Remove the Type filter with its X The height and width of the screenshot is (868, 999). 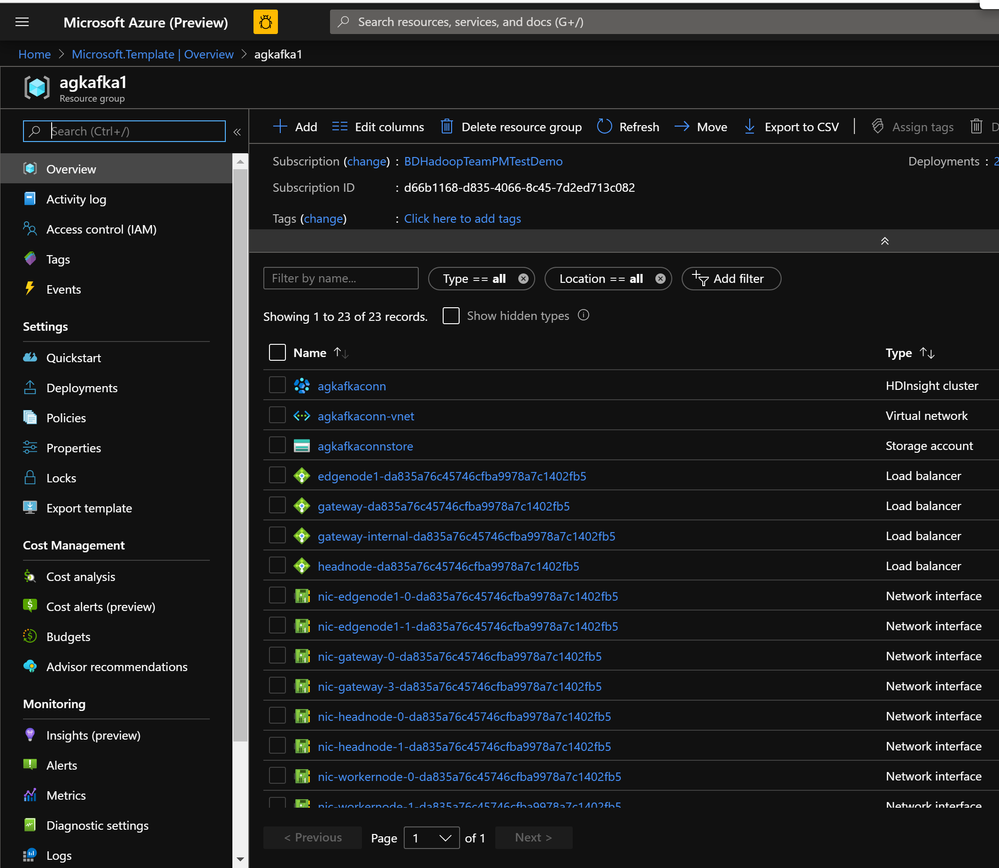coord(523,278)
